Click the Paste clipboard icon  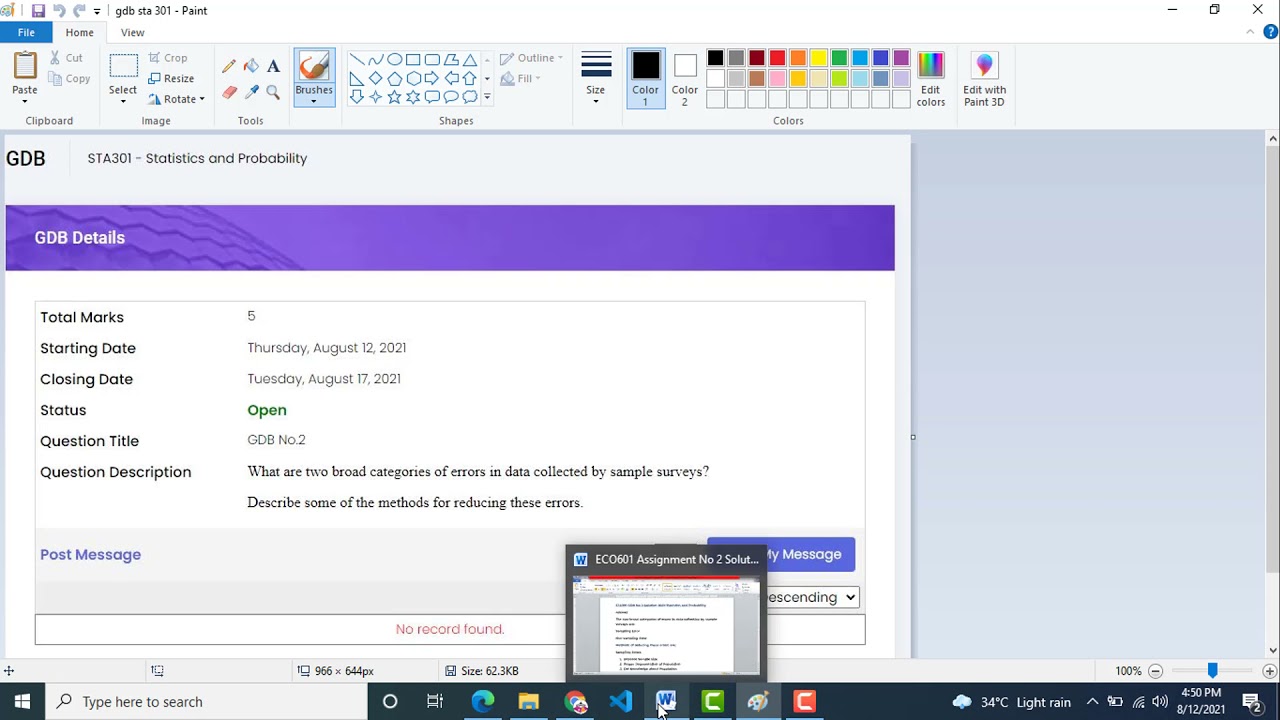click(x=25, y=65)
